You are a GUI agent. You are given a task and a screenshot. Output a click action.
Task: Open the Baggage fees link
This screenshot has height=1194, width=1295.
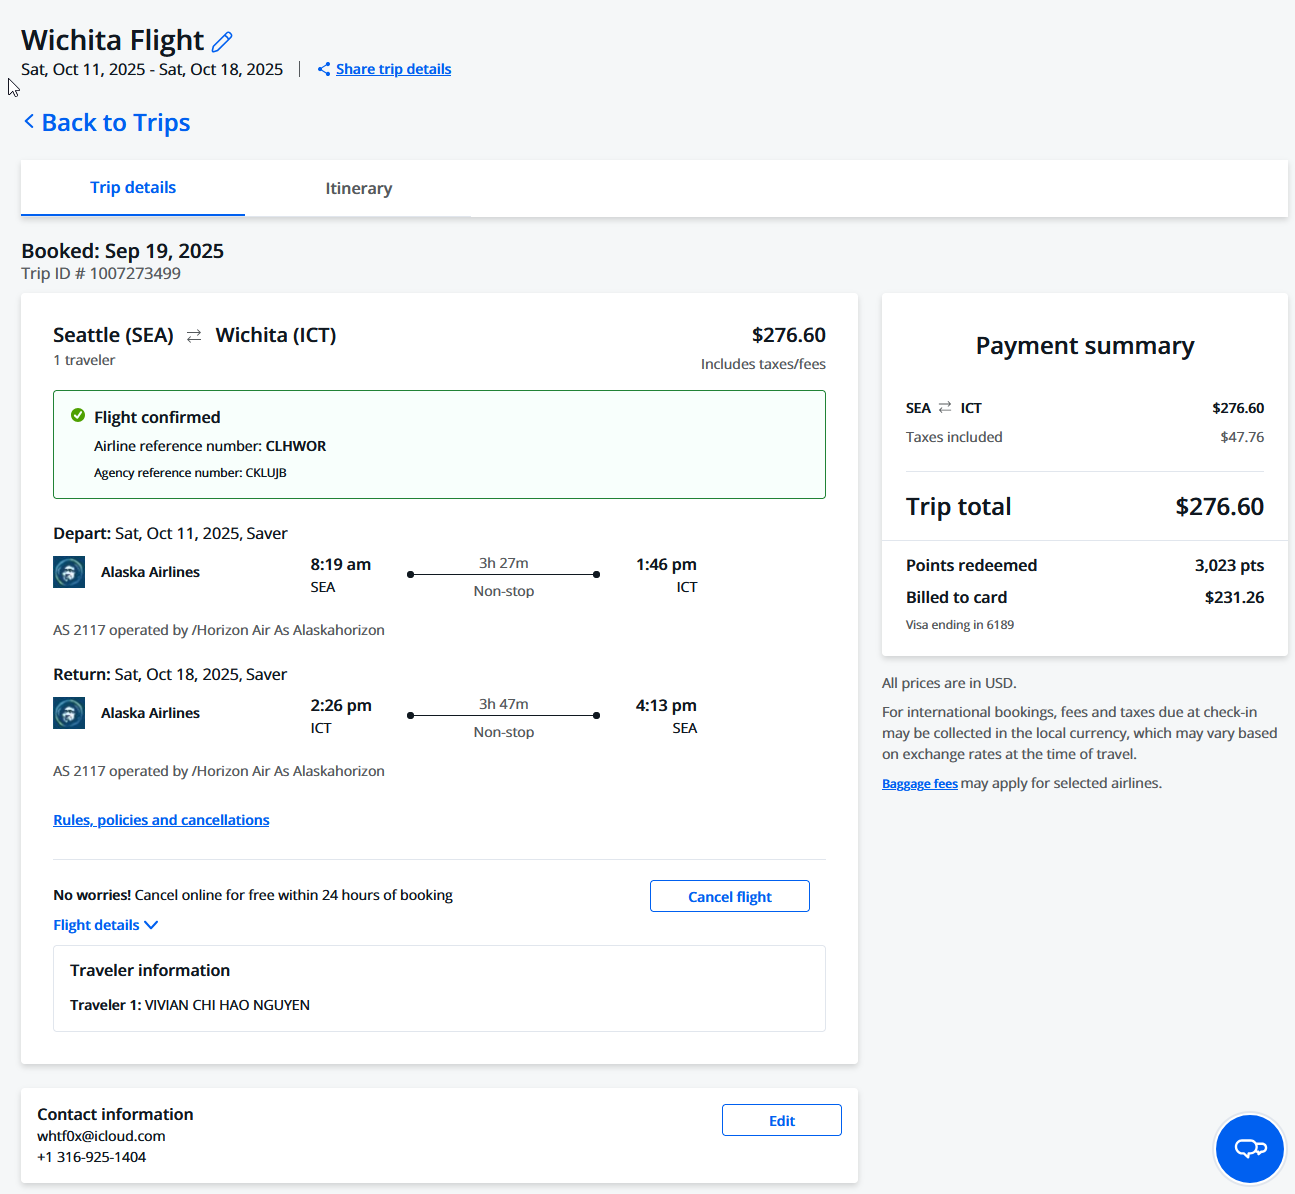919,784
